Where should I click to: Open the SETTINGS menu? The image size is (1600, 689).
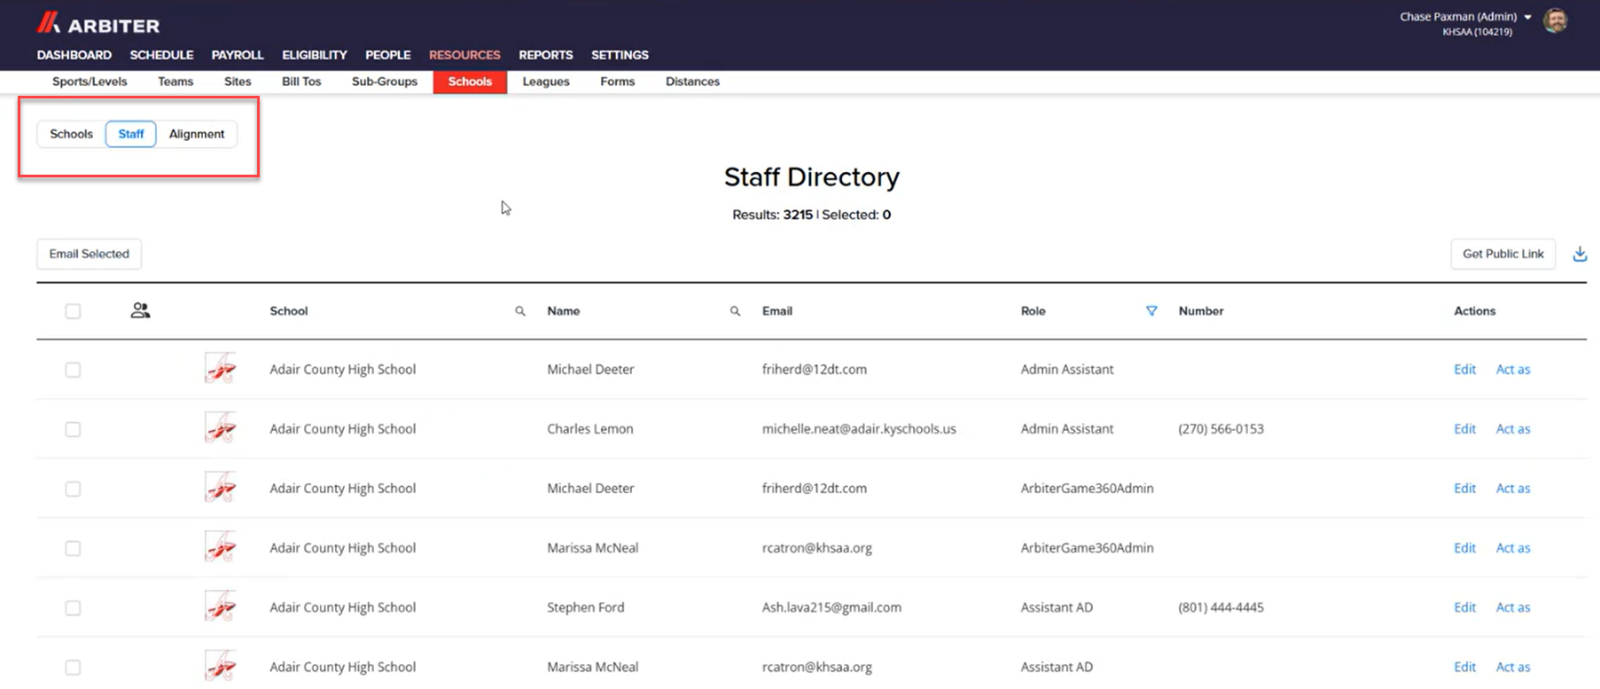(619, 55)
